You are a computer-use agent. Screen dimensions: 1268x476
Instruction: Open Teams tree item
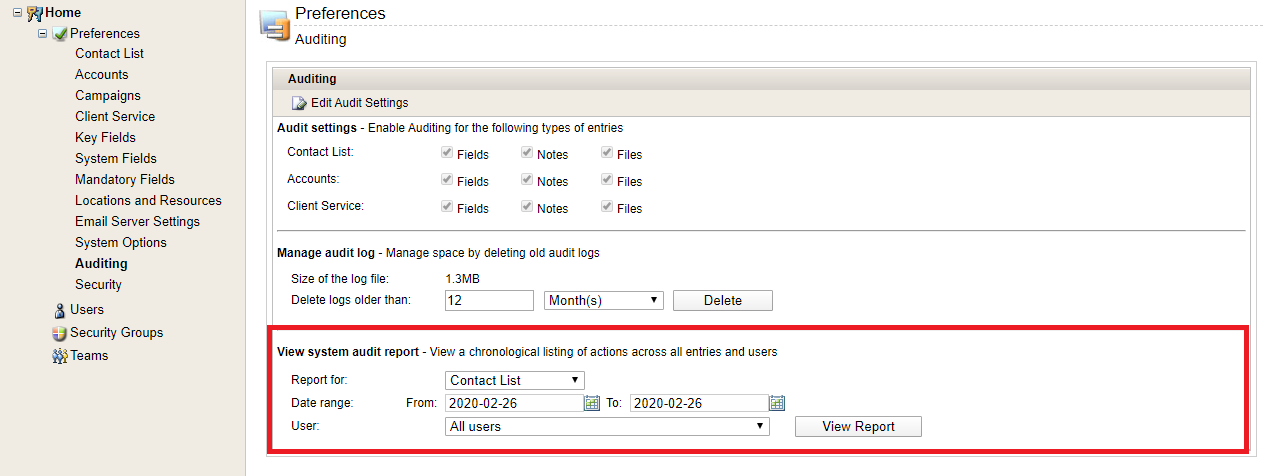[x=89, y=356]
